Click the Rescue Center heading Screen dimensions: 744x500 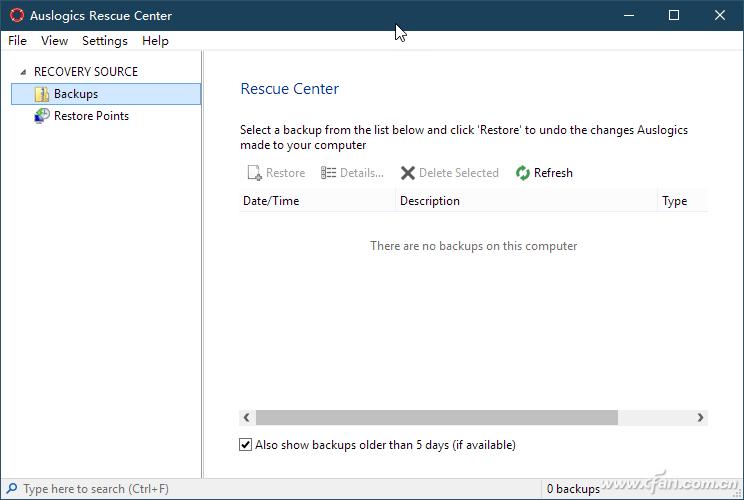(x=289, y=89)
